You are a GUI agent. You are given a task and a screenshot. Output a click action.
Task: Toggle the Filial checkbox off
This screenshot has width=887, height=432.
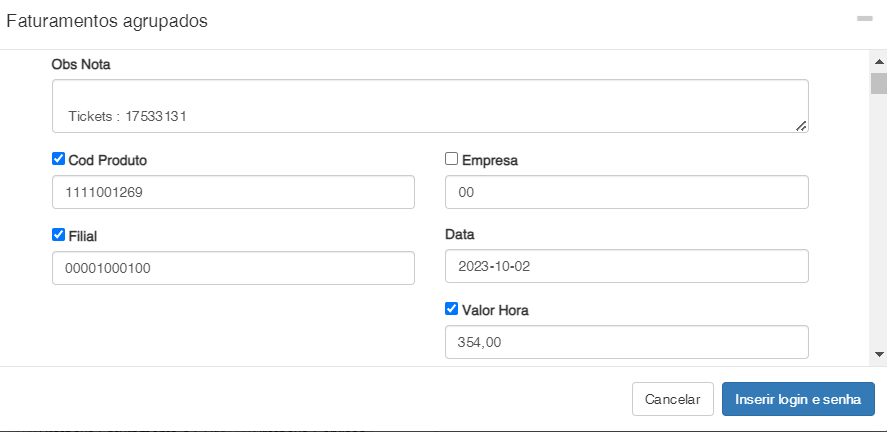point(59,234)
